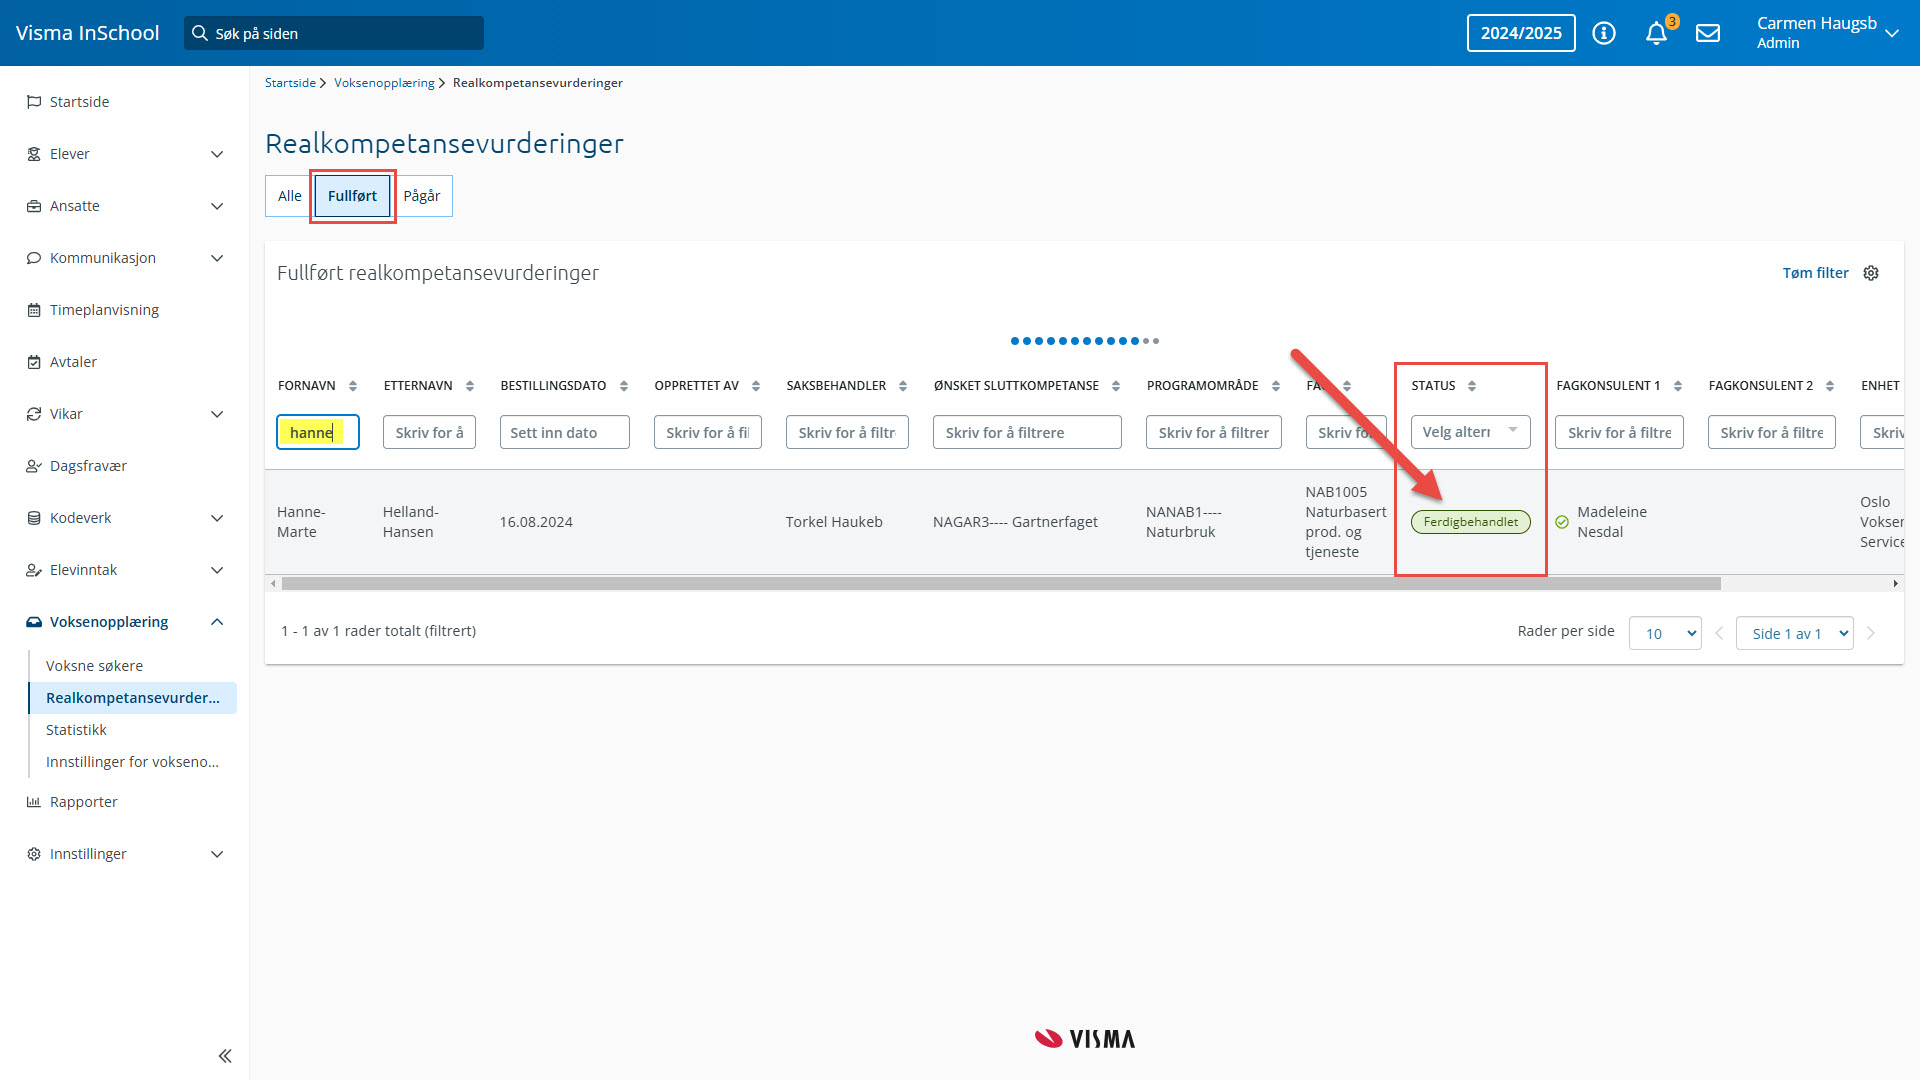Go to Voksenopplæring breadcrumb

coord(384,83)
